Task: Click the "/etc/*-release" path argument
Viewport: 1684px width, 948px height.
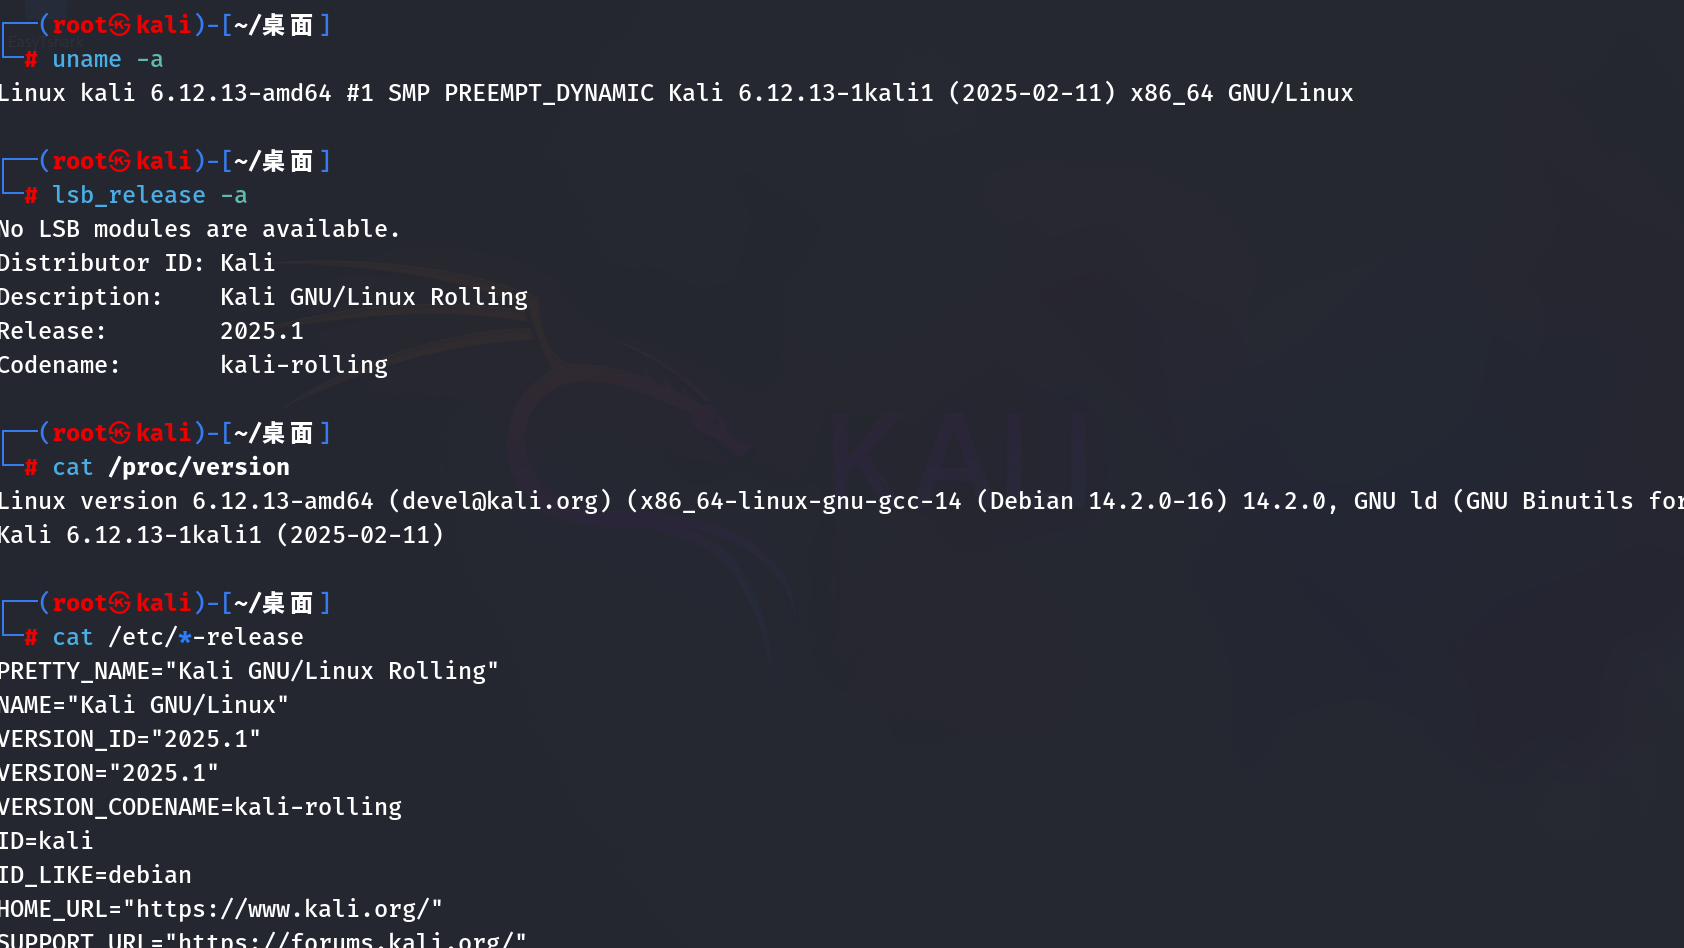Action: 206,637
